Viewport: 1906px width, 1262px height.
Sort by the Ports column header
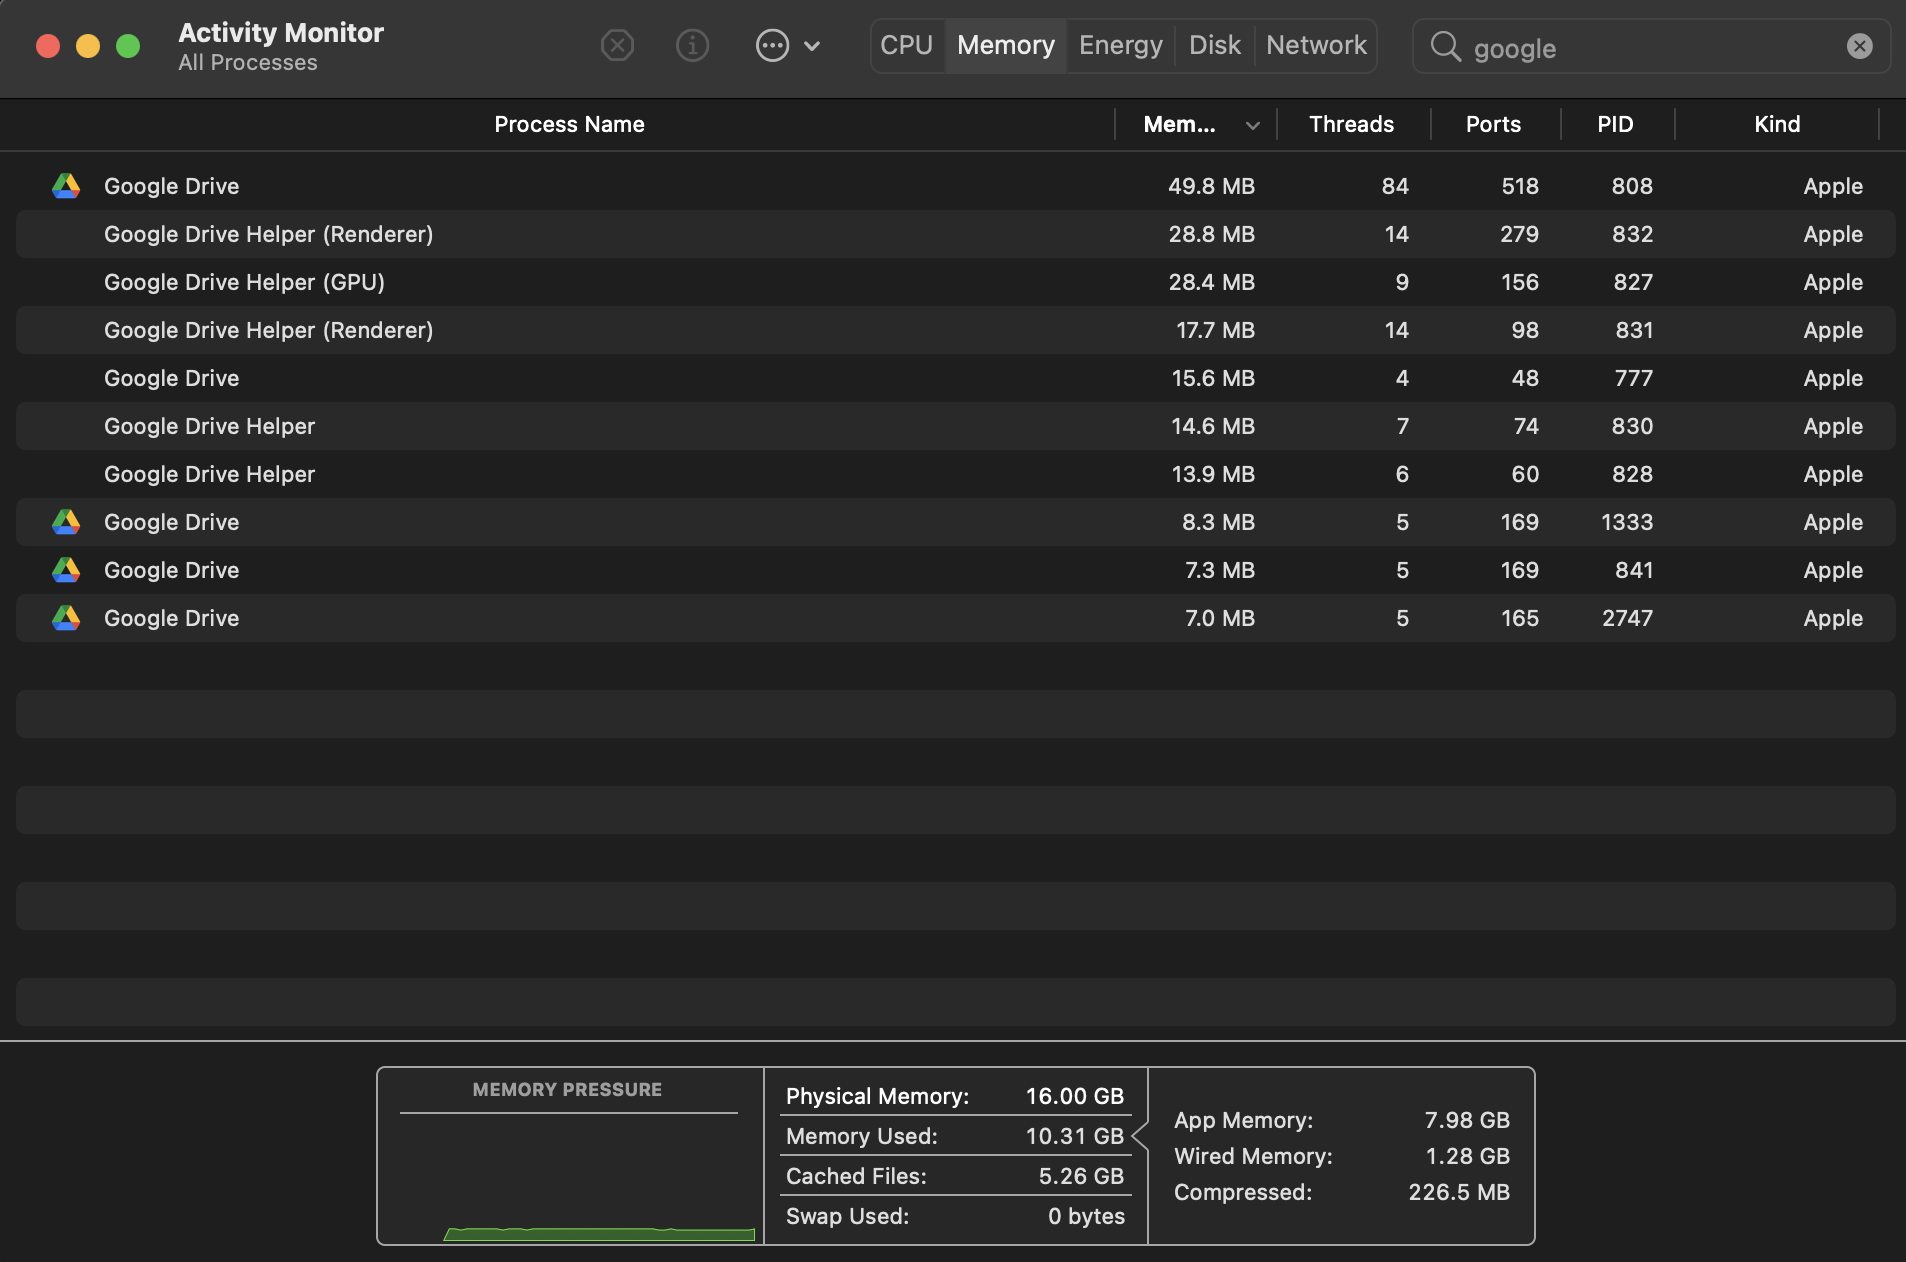click(x=1494, y=124)
